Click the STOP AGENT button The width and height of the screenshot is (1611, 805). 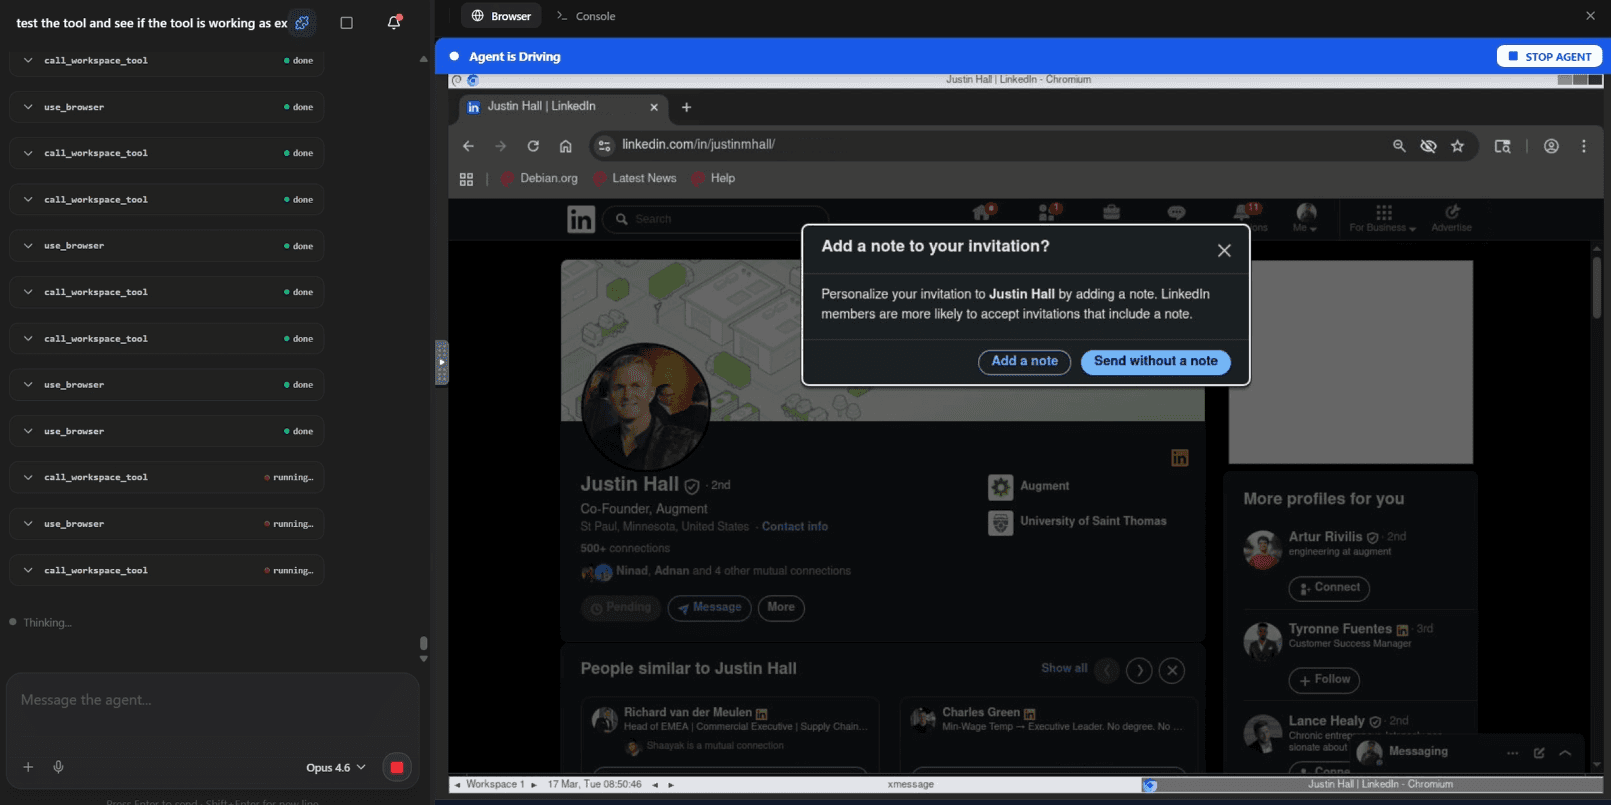click(x=1549, y=56)
